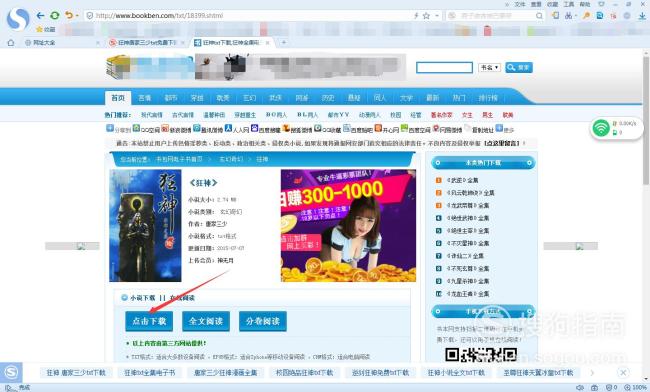Click the 狂神 book cover image
650x392 pixels.
coord(145,225)
